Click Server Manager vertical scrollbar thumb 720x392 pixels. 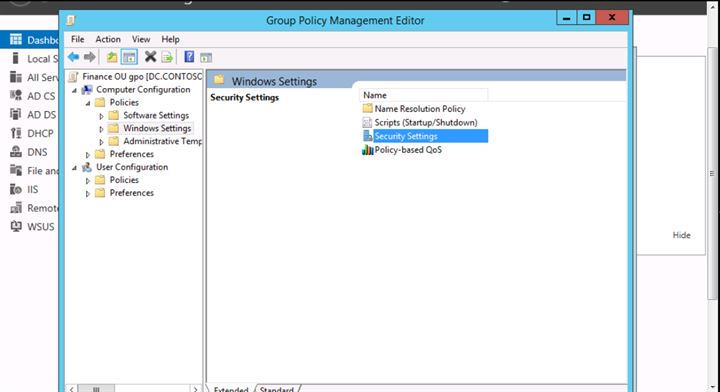(x=712, y=174)
